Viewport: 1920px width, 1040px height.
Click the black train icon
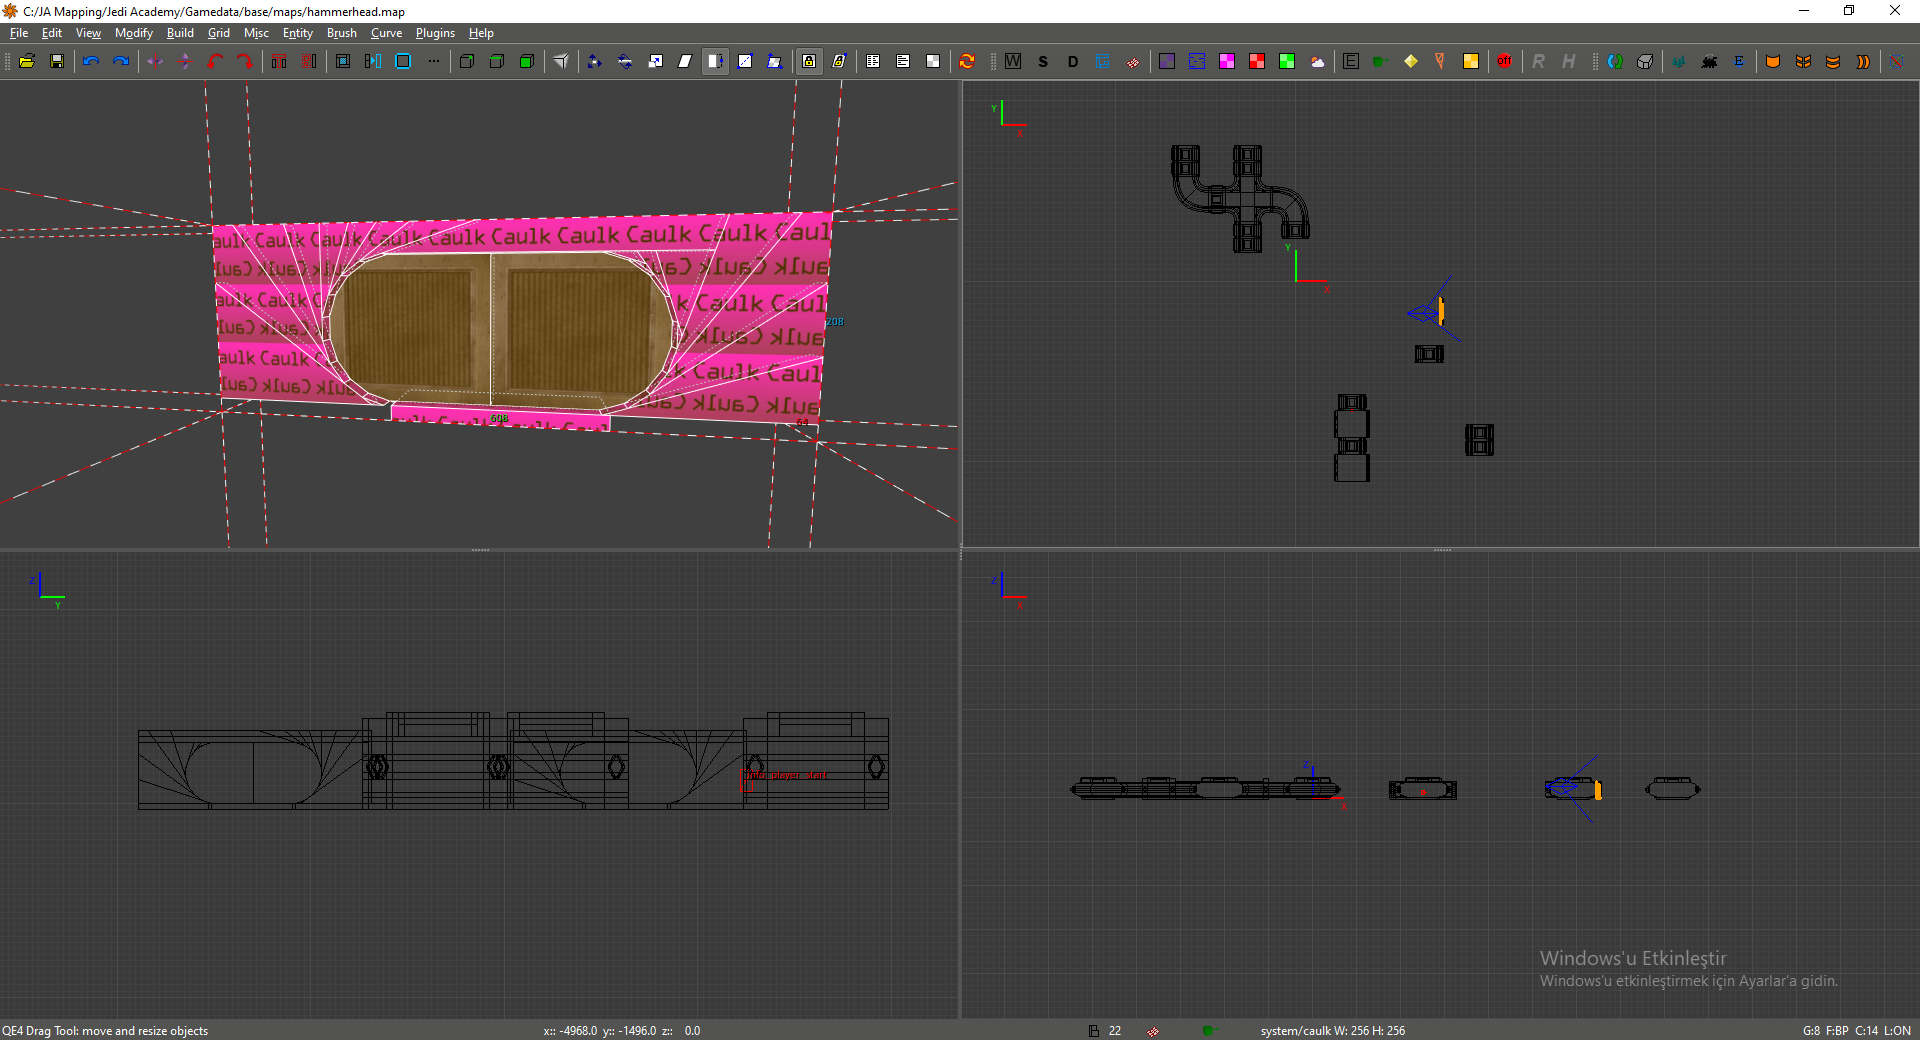(1709, 62)
